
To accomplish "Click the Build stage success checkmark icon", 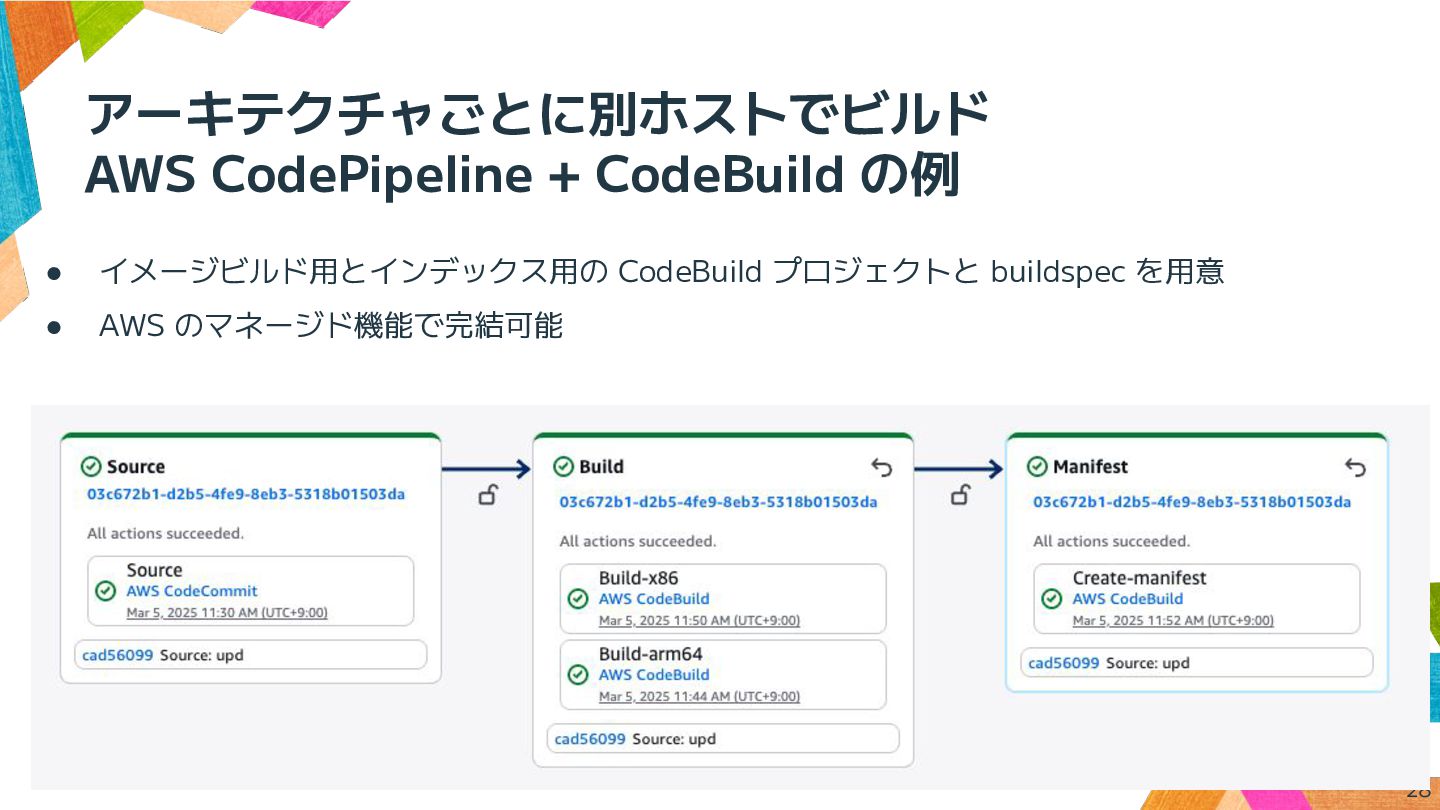I will pyautogui.click(x=563, y=467).
